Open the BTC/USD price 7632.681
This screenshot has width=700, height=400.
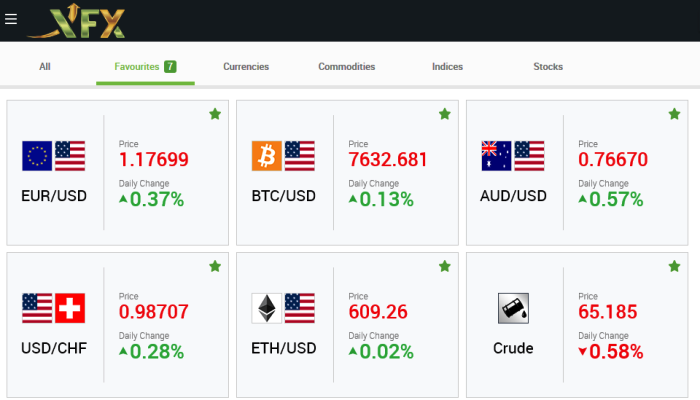point(388,159)
